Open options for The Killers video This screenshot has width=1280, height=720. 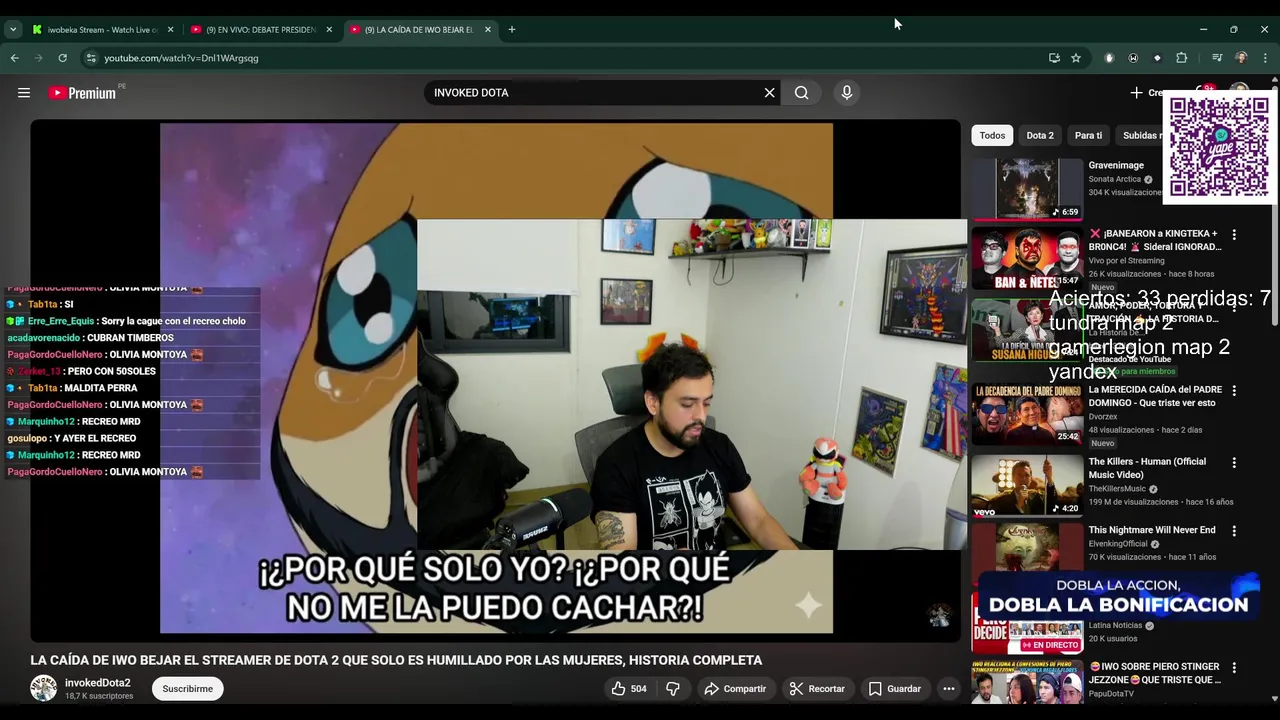[1234, 463]
